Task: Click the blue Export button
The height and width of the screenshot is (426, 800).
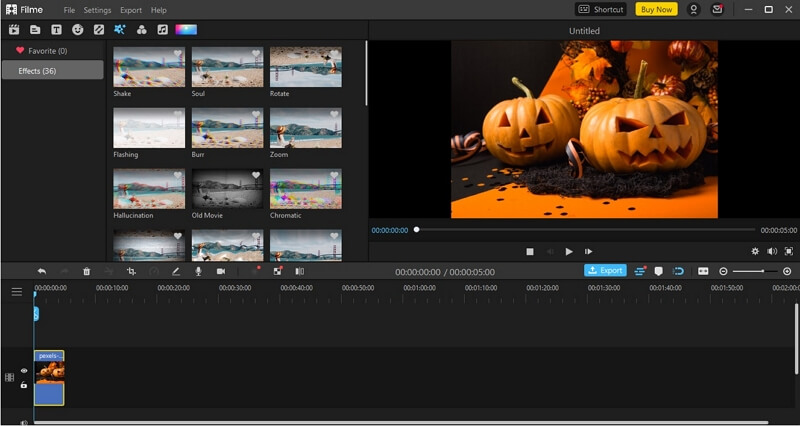Action: pyautogui.click(x=605, y=270)
